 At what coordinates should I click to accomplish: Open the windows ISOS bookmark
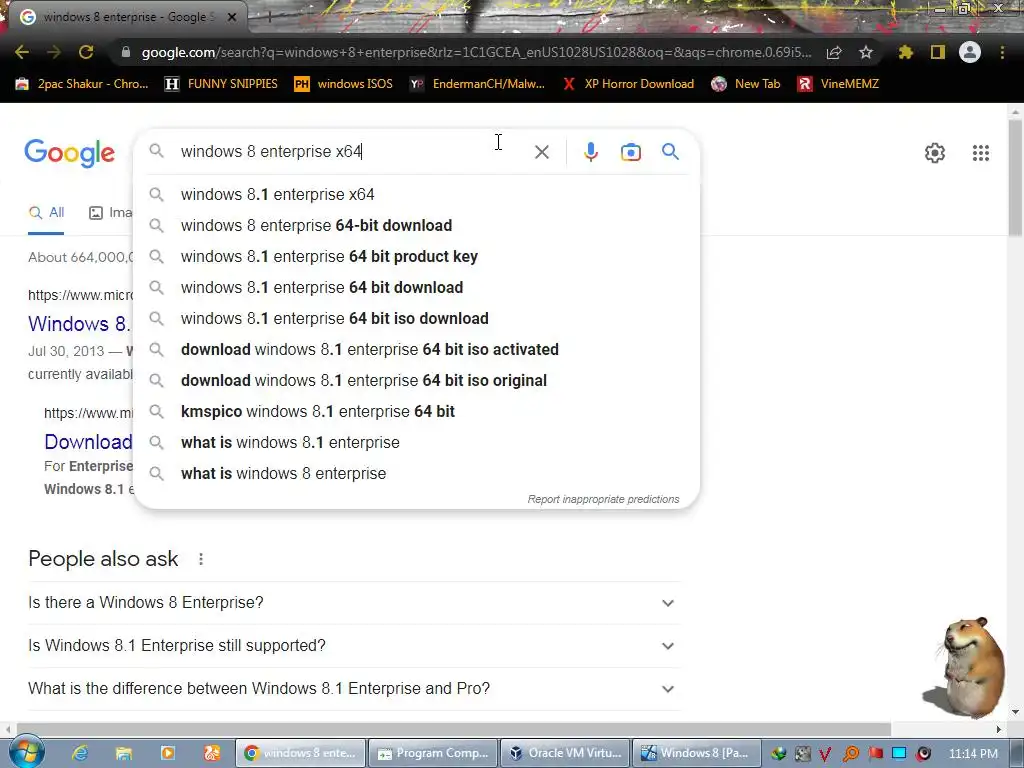(x=344, y=84)
